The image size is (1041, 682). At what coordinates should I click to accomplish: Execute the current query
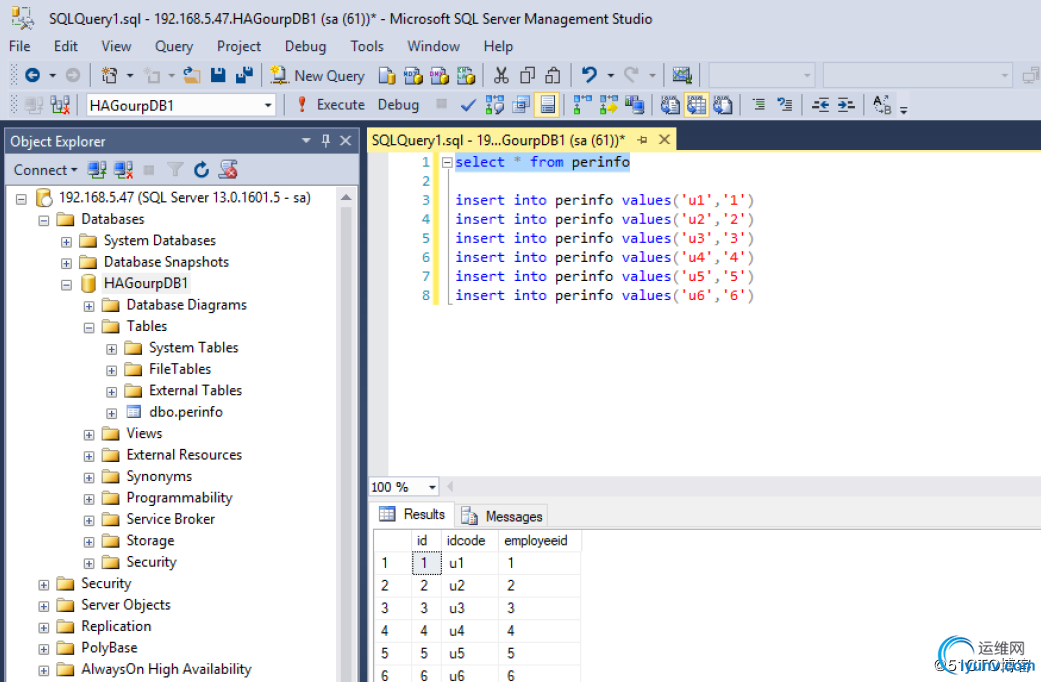(331, 105)
